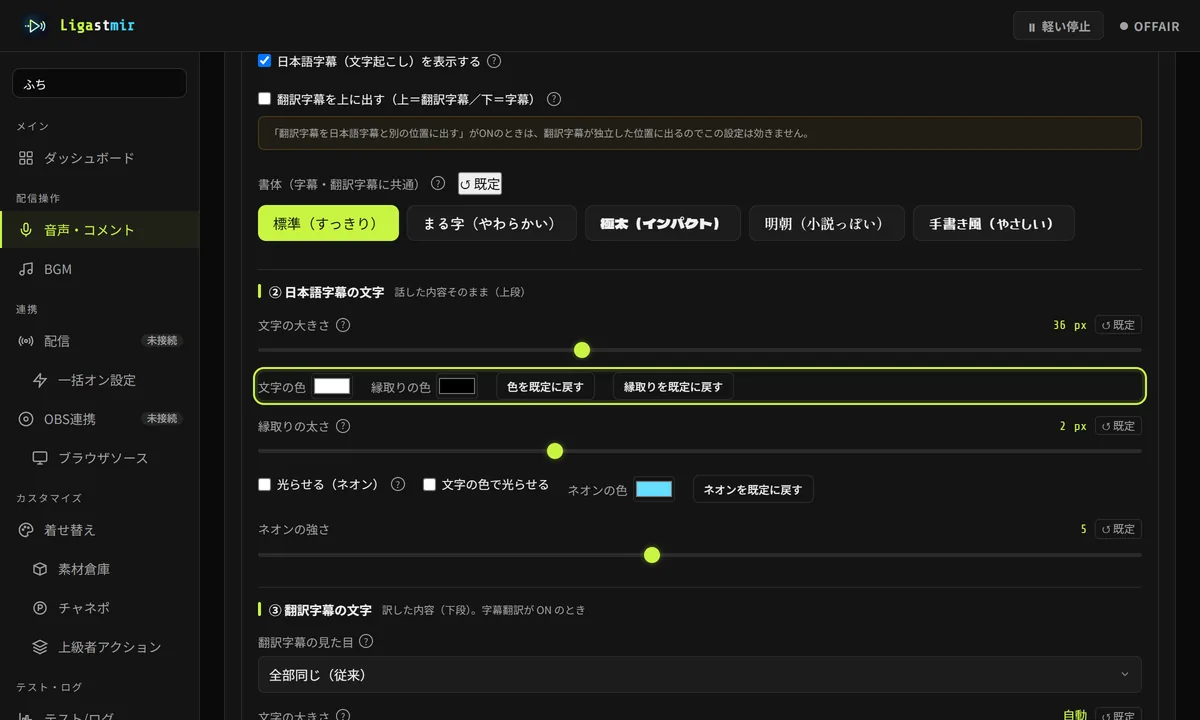Select font 標準（すっきり）
The height and width of the screenshot is (720, 1200).
[328, 223]
